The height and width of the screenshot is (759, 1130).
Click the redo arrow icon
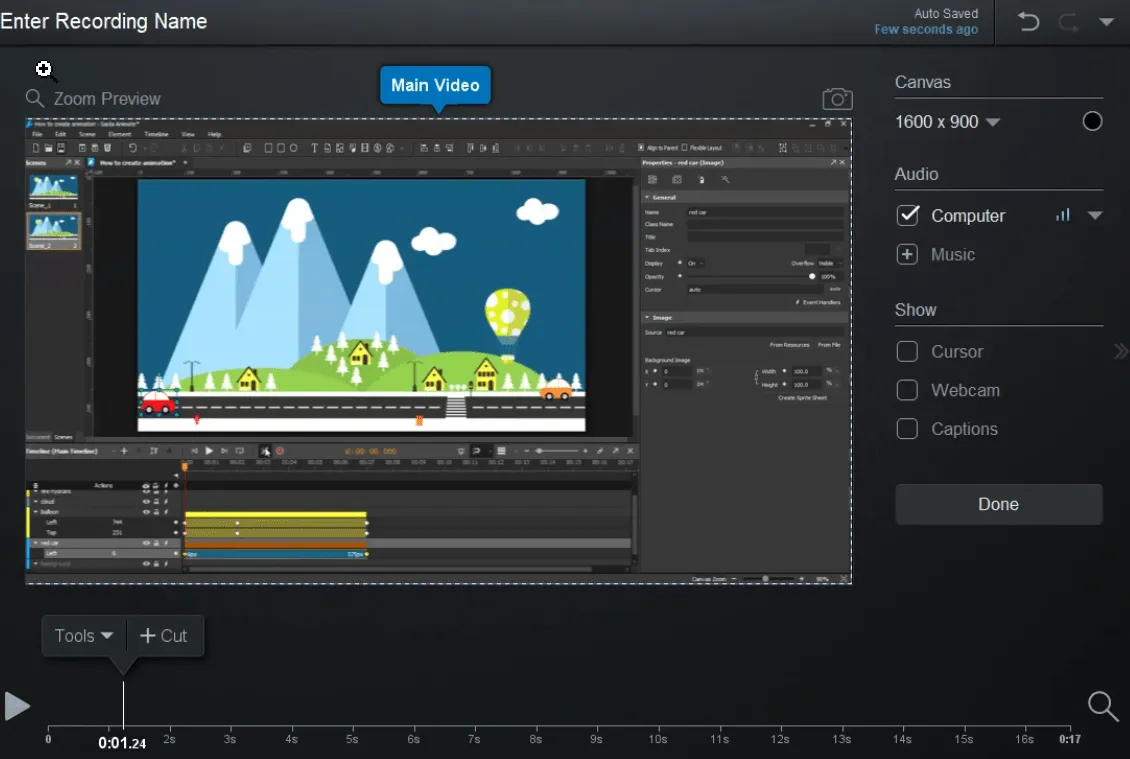(1068, 22)
